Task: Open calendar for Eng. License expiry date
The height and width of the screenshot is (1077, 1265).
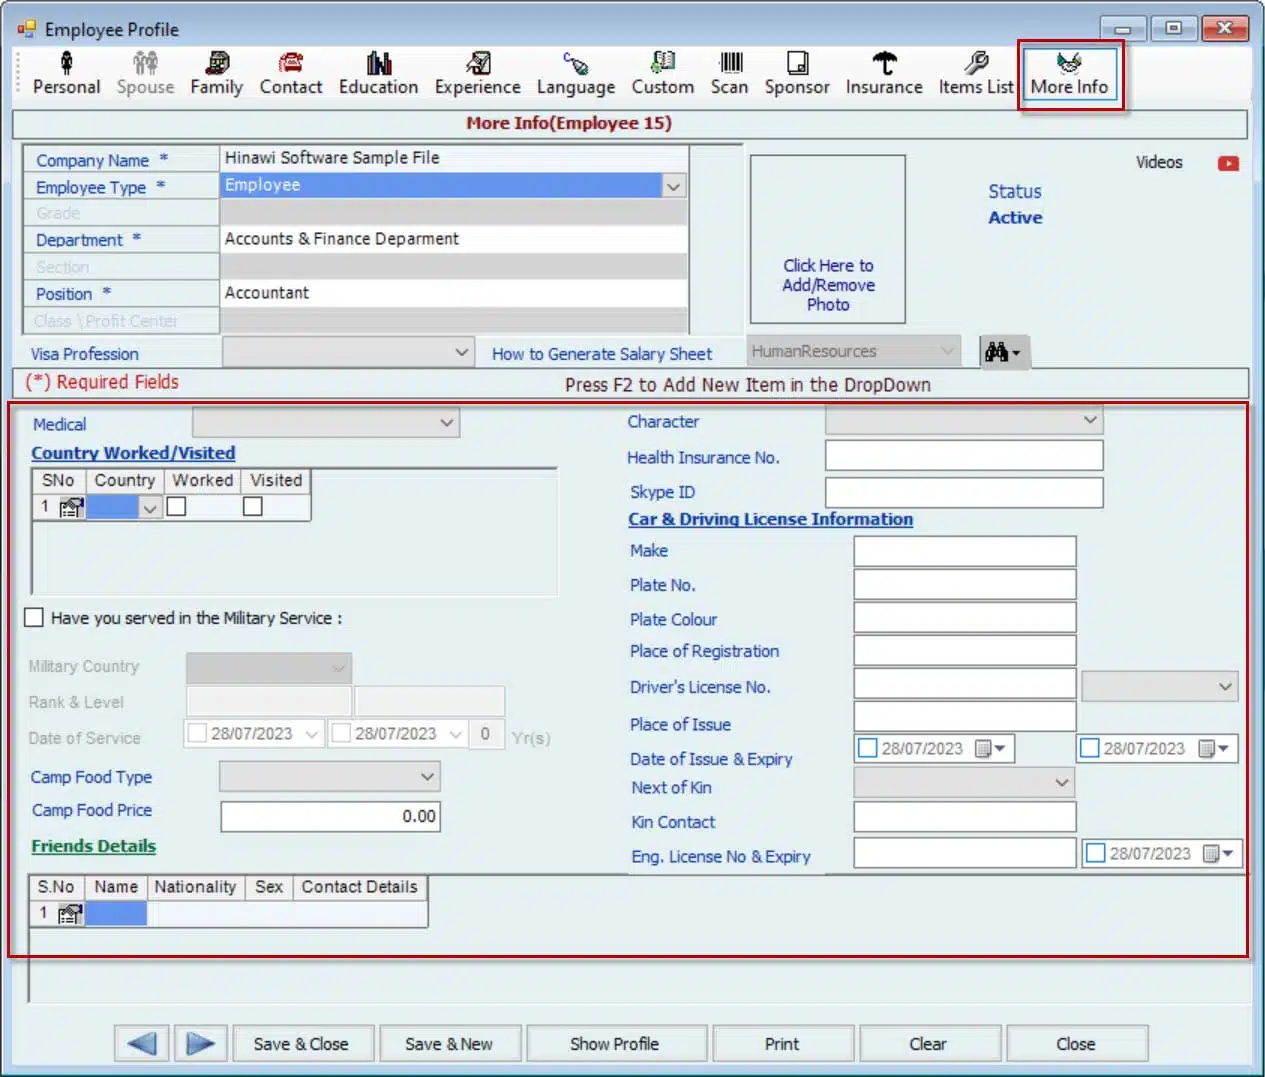Action: point(1219,853)
